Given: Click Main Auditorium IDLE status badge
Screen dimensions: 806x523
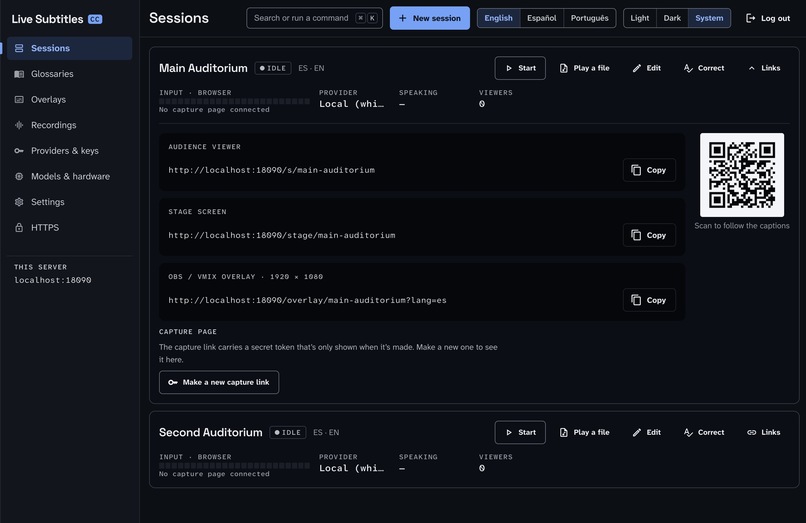Looking at the screenshot, I should (273, 68).
